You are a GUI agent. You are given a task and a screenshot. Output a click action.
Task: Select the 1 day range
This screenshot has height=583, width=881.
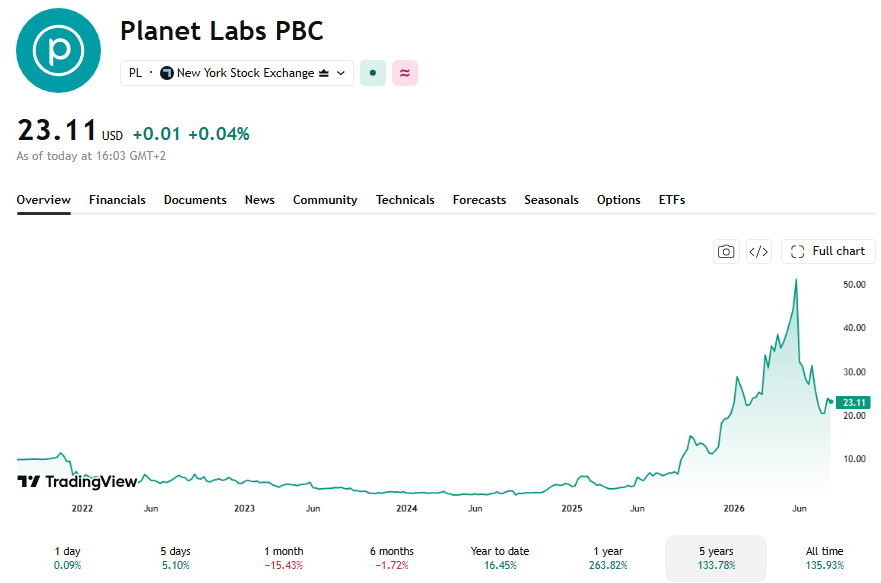(67, 558)
